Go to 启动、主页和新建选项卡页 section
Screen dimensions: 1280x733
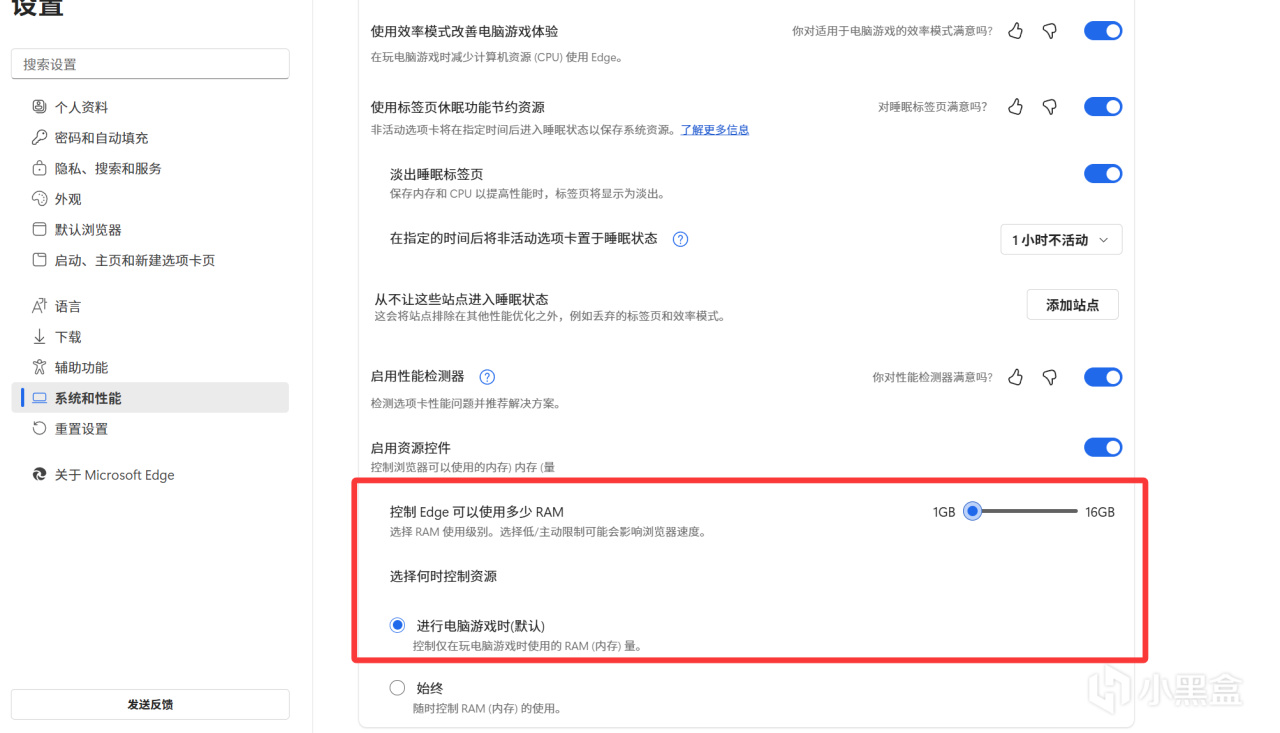tap(134, 260)
